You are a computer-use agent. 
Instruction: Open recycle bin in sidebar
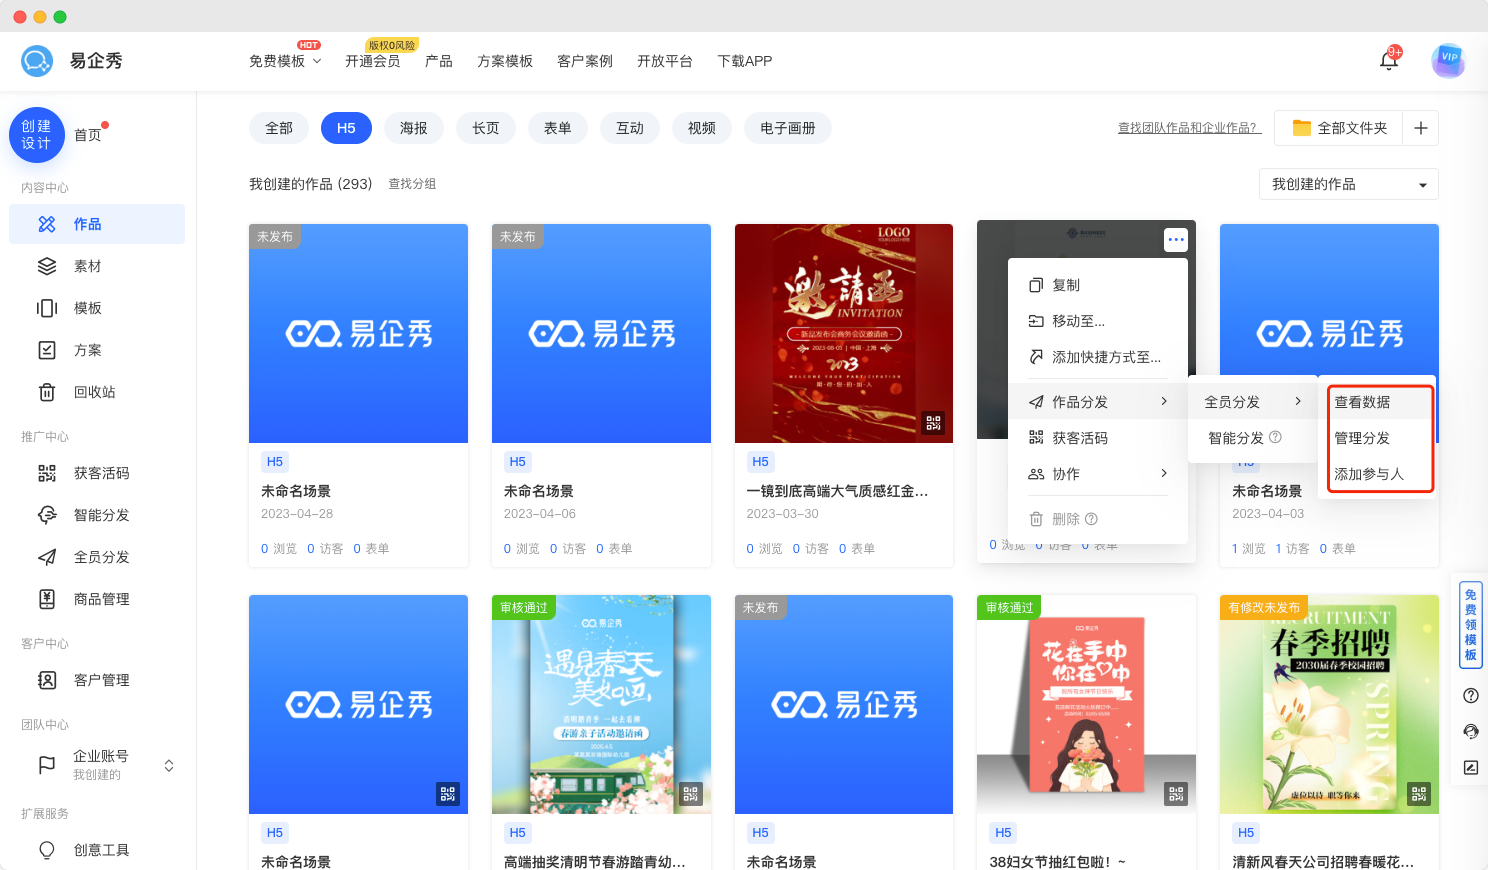click(94, 392)
